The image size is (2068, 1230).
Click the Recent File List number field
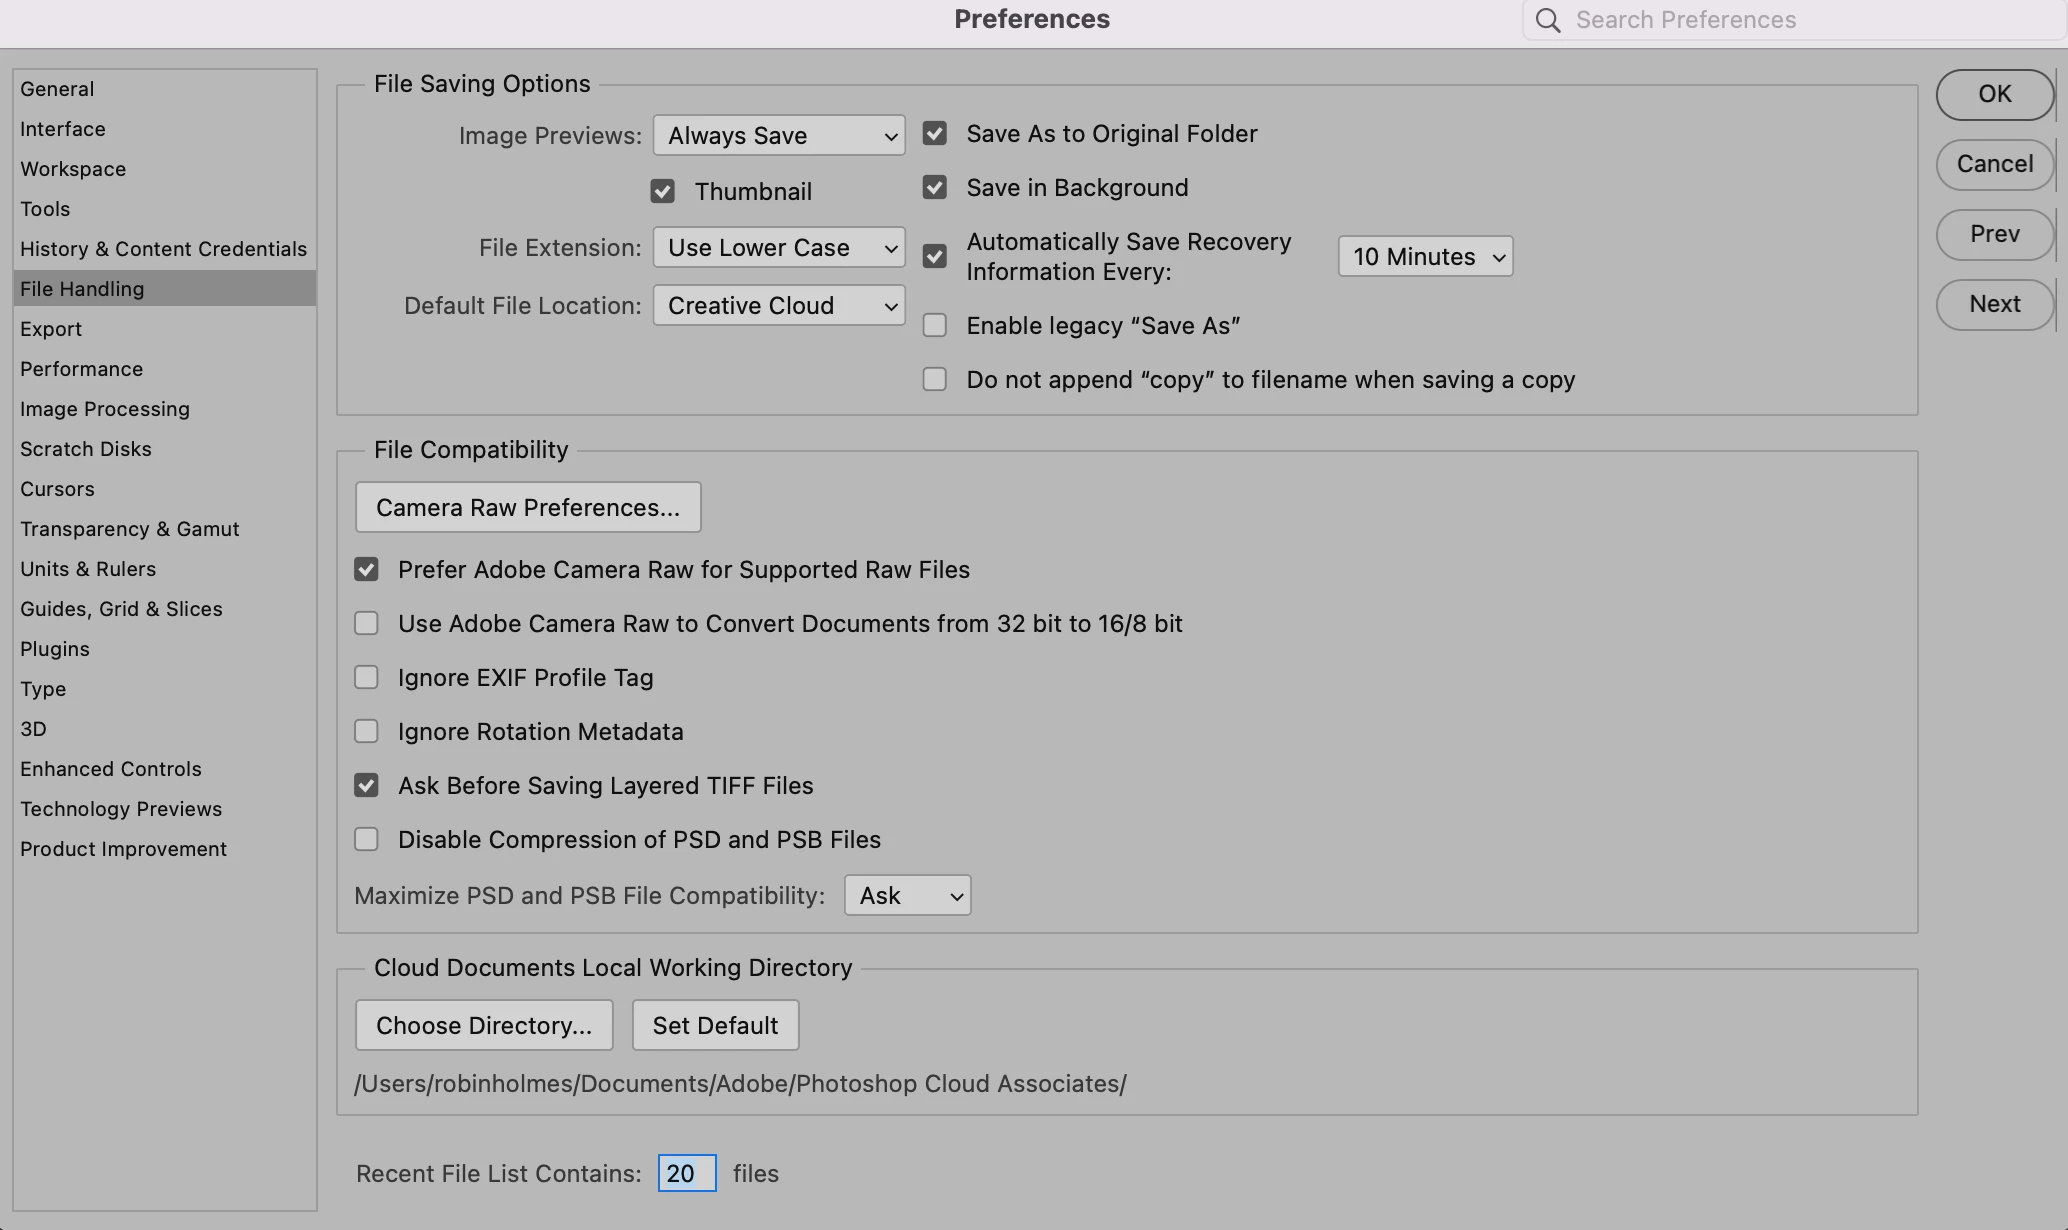(x=686, y=1174)
